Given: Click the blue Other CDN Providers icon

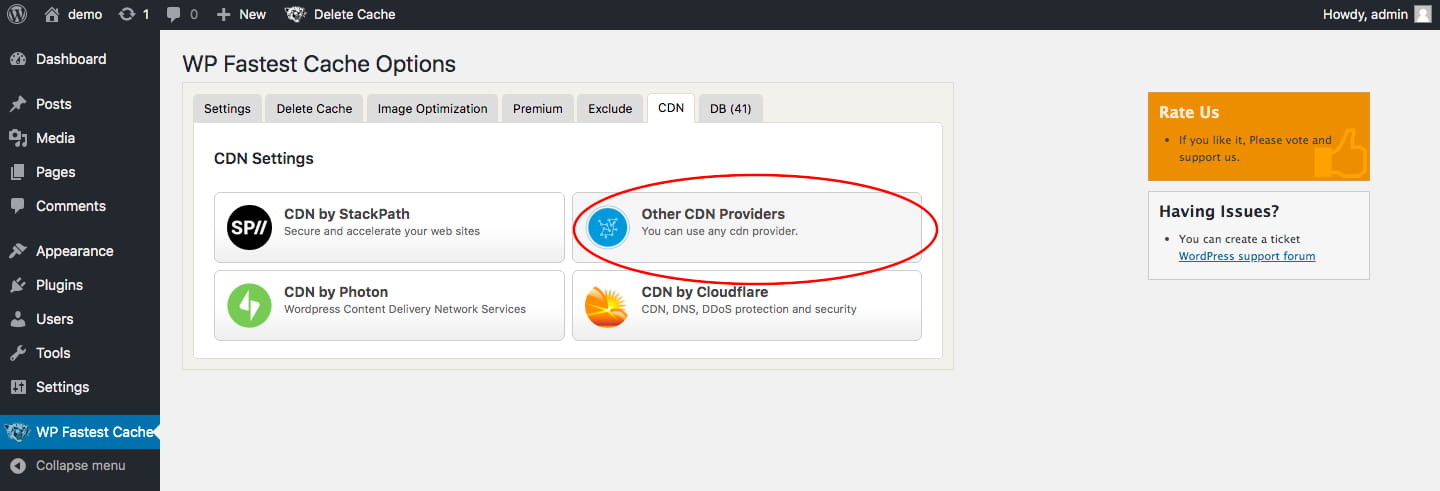Looking at the screenshot, I should 607,227.
